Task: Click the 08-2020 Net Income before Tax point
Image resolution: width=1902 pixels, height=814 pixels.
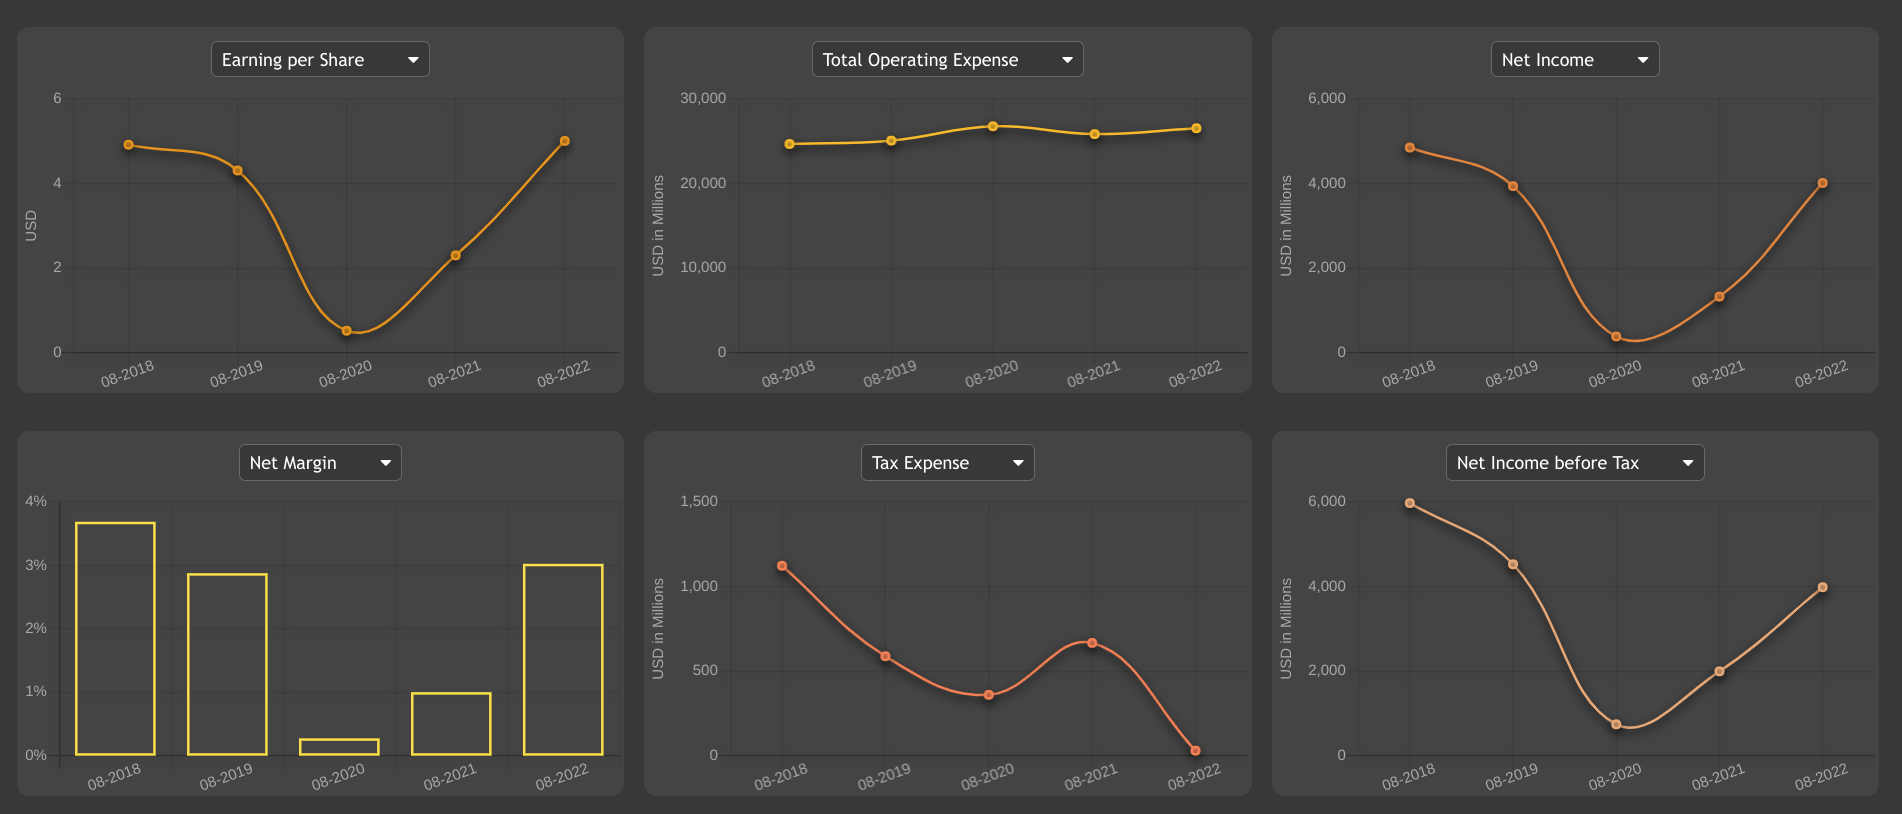Action: click(1616, 725)
